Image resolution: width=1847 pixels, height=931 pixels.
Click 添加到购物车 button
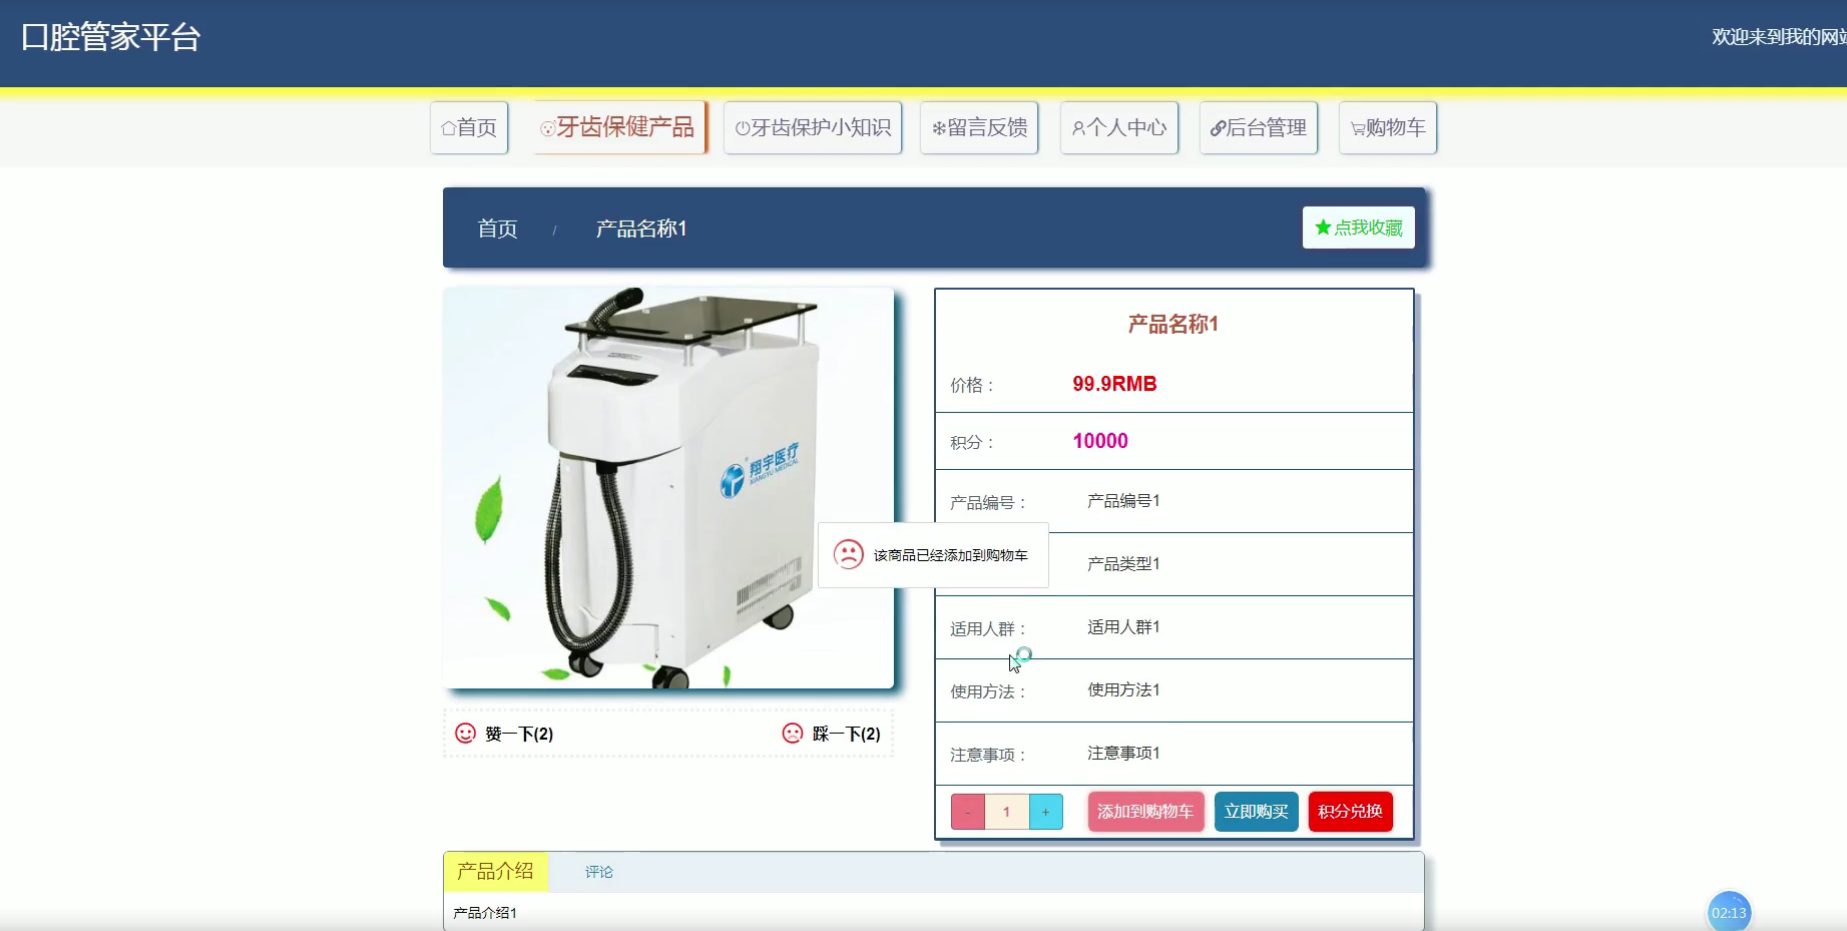pyautogui.click(x=1146, y=812)
